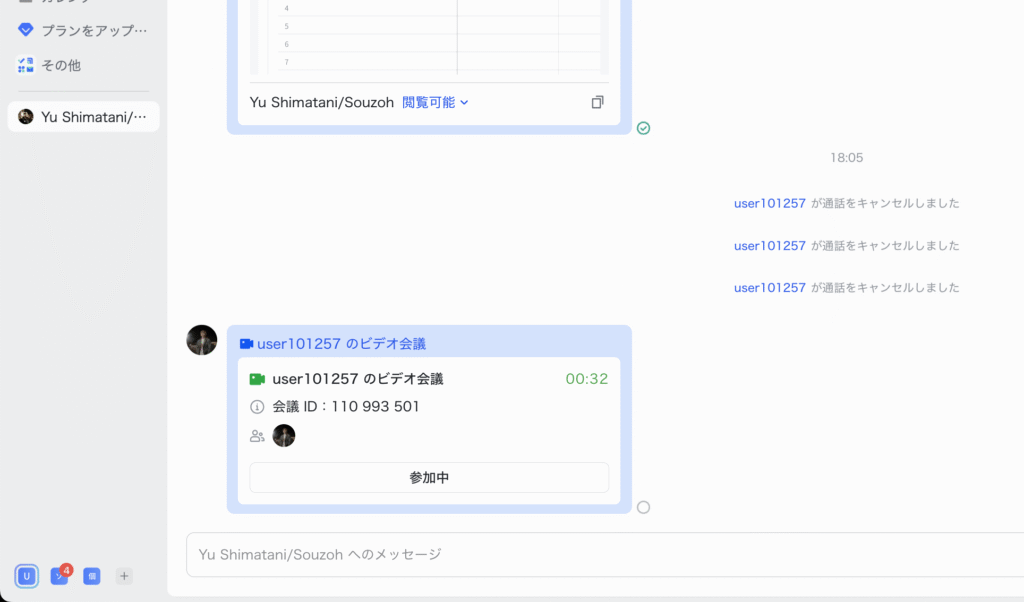Click the blue video camera header icon

[x=246, y=344]
